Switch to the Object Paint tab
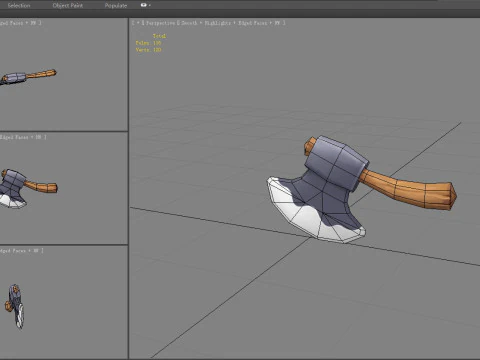Screen dimensions: 480x360 68,5
